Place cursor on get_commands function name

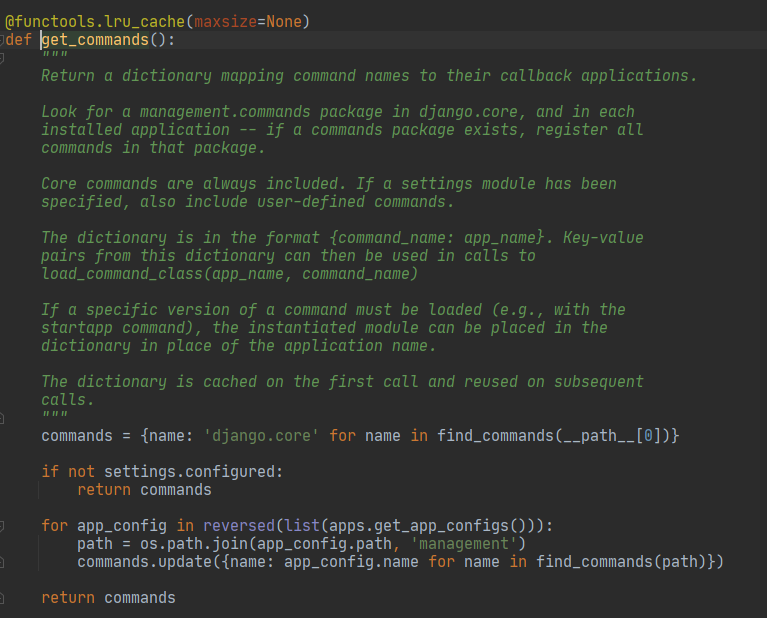(x=95, y=40)
